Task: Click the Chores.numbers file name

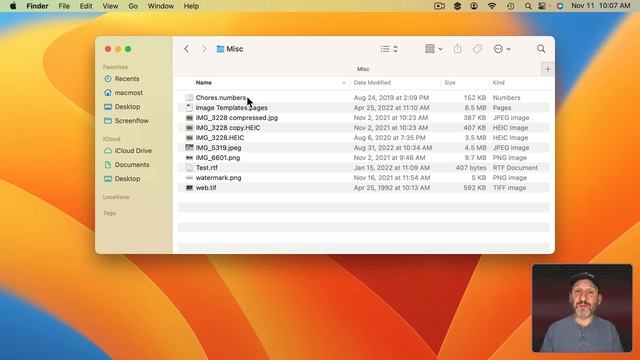Action: click(x=221, y=98)
